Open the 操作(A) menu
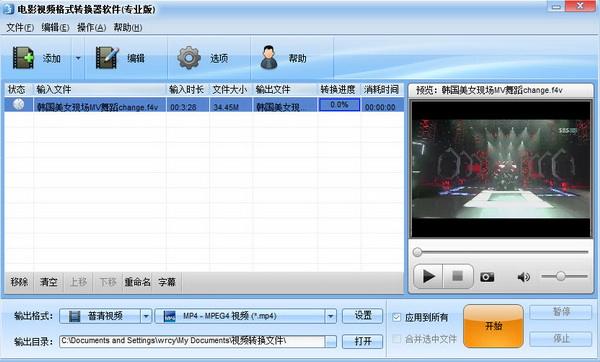600x362 pixels. (x=91, y=27)
